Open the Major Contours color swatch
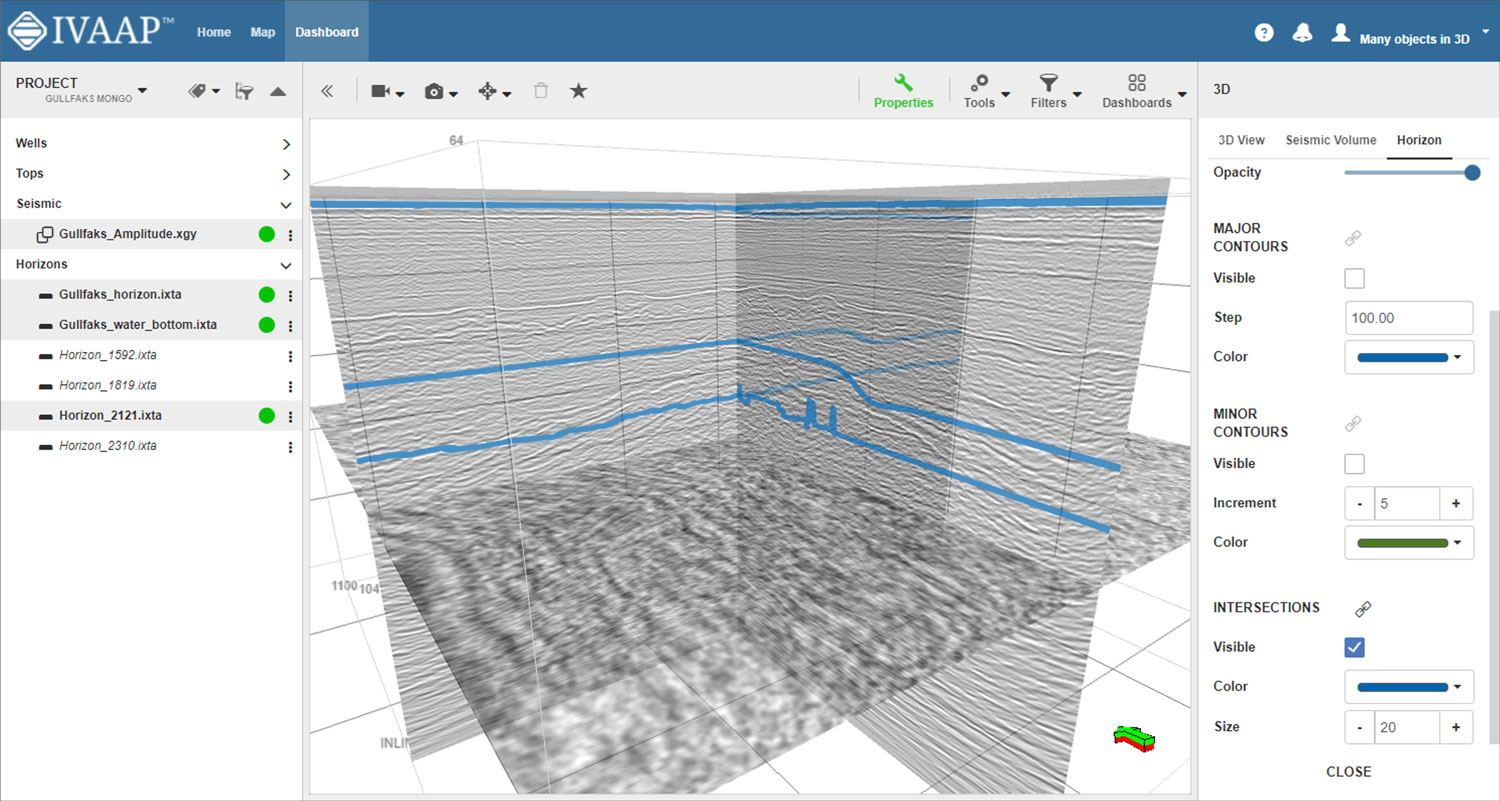The height and width of the screenshot is (801, 1500). coord(1409,357)
